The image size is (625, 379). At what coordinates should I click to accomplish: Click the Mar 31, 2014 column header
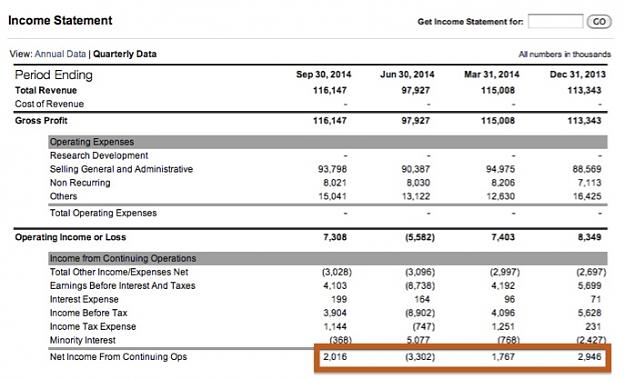(x=491, y=75)
